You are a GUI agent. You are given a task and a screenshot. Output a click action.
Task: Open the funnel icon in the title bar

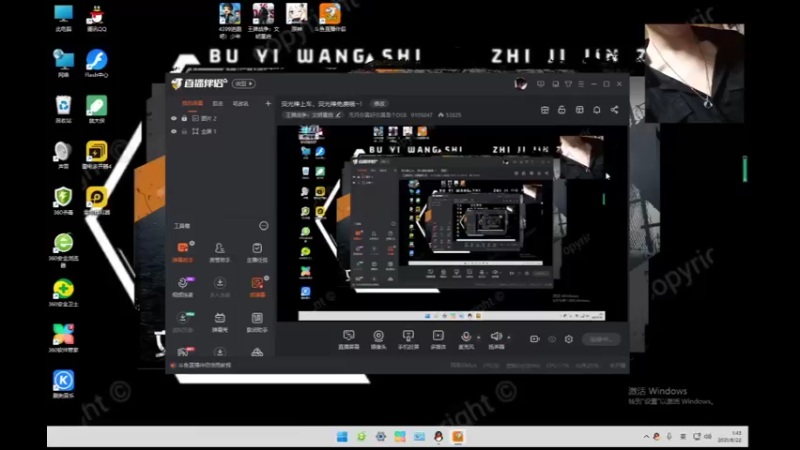coord(568,84)
